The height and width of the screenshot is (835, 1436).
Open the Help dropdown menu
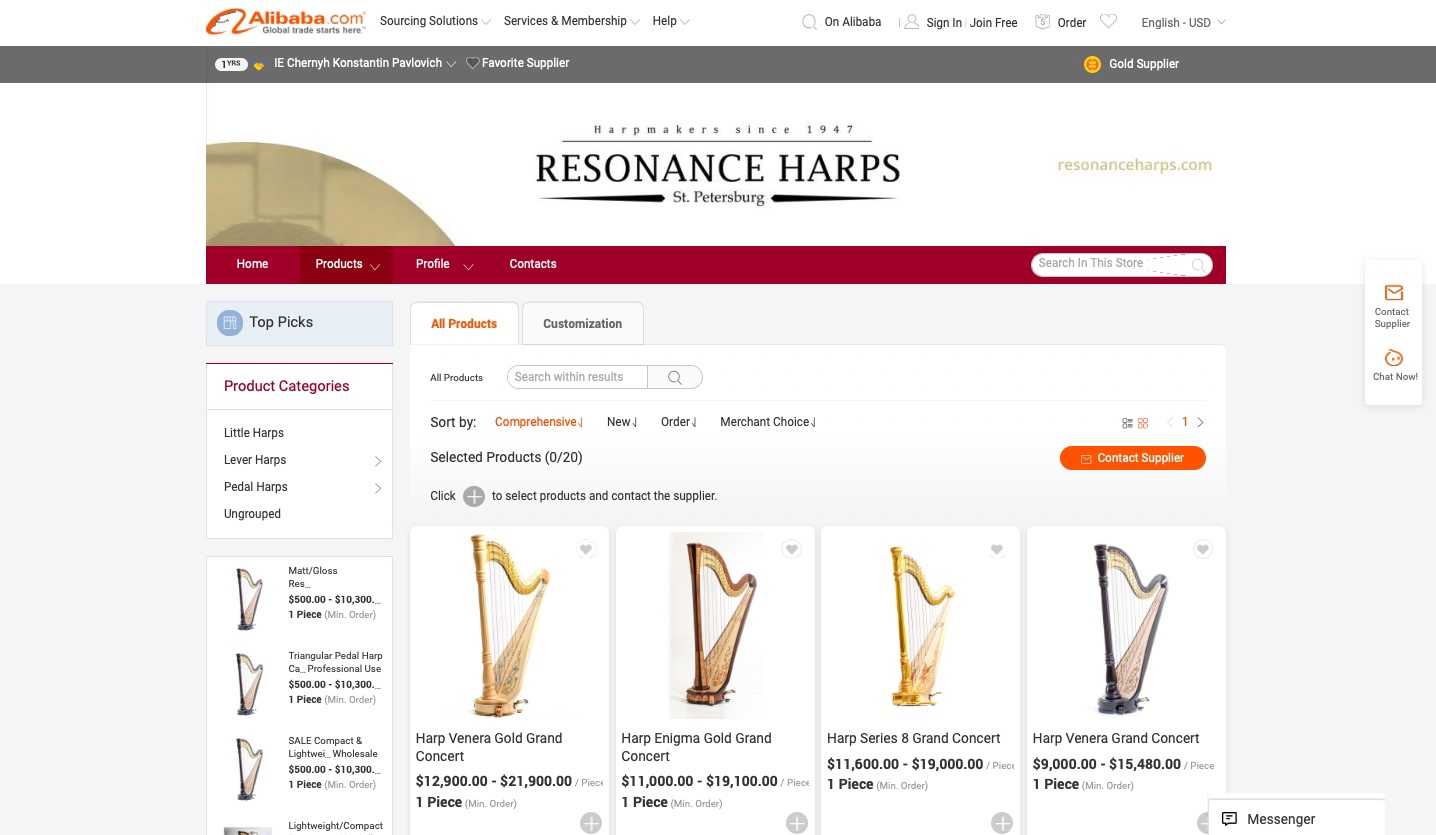(671, 21)
